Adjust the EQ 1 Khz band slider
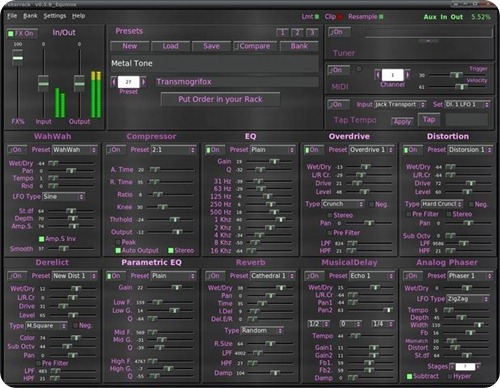 (x=270, y=220)
